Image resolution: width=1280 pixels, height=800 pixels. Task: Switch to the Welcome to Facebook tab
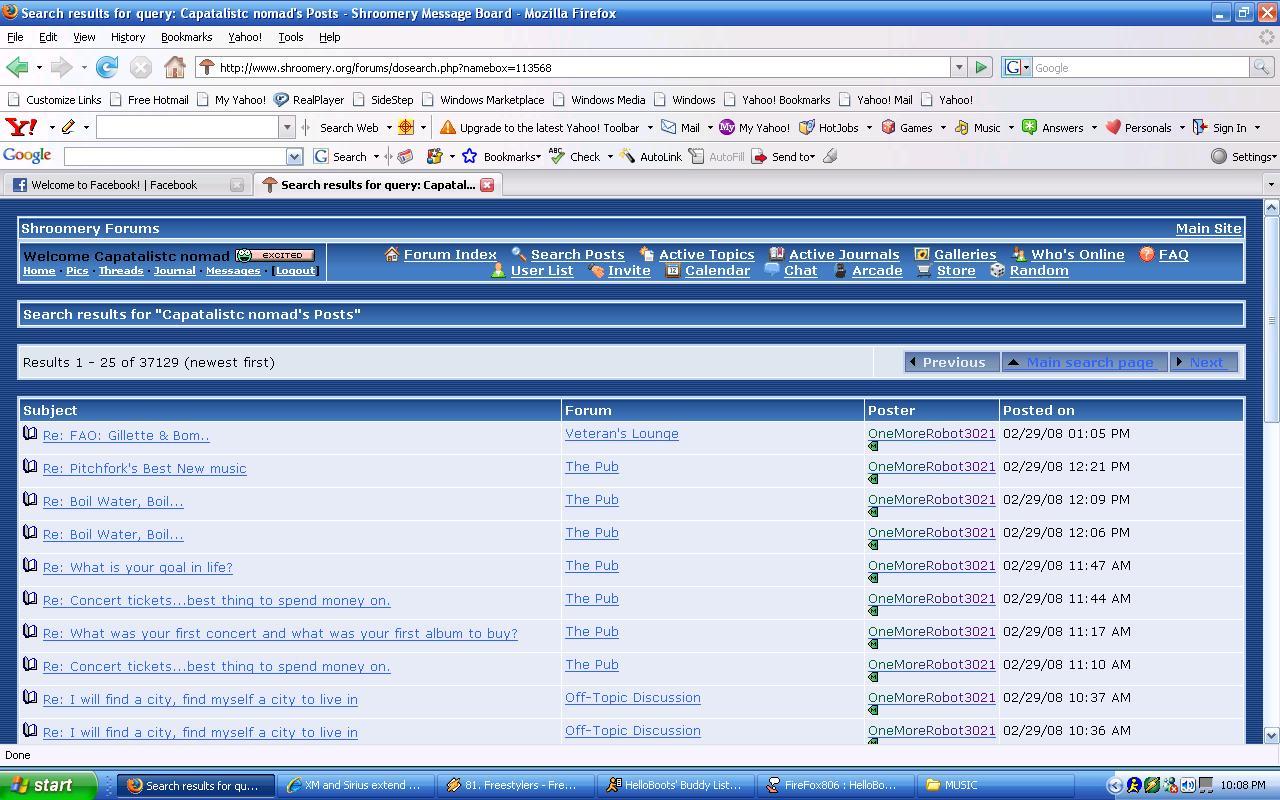126,185
